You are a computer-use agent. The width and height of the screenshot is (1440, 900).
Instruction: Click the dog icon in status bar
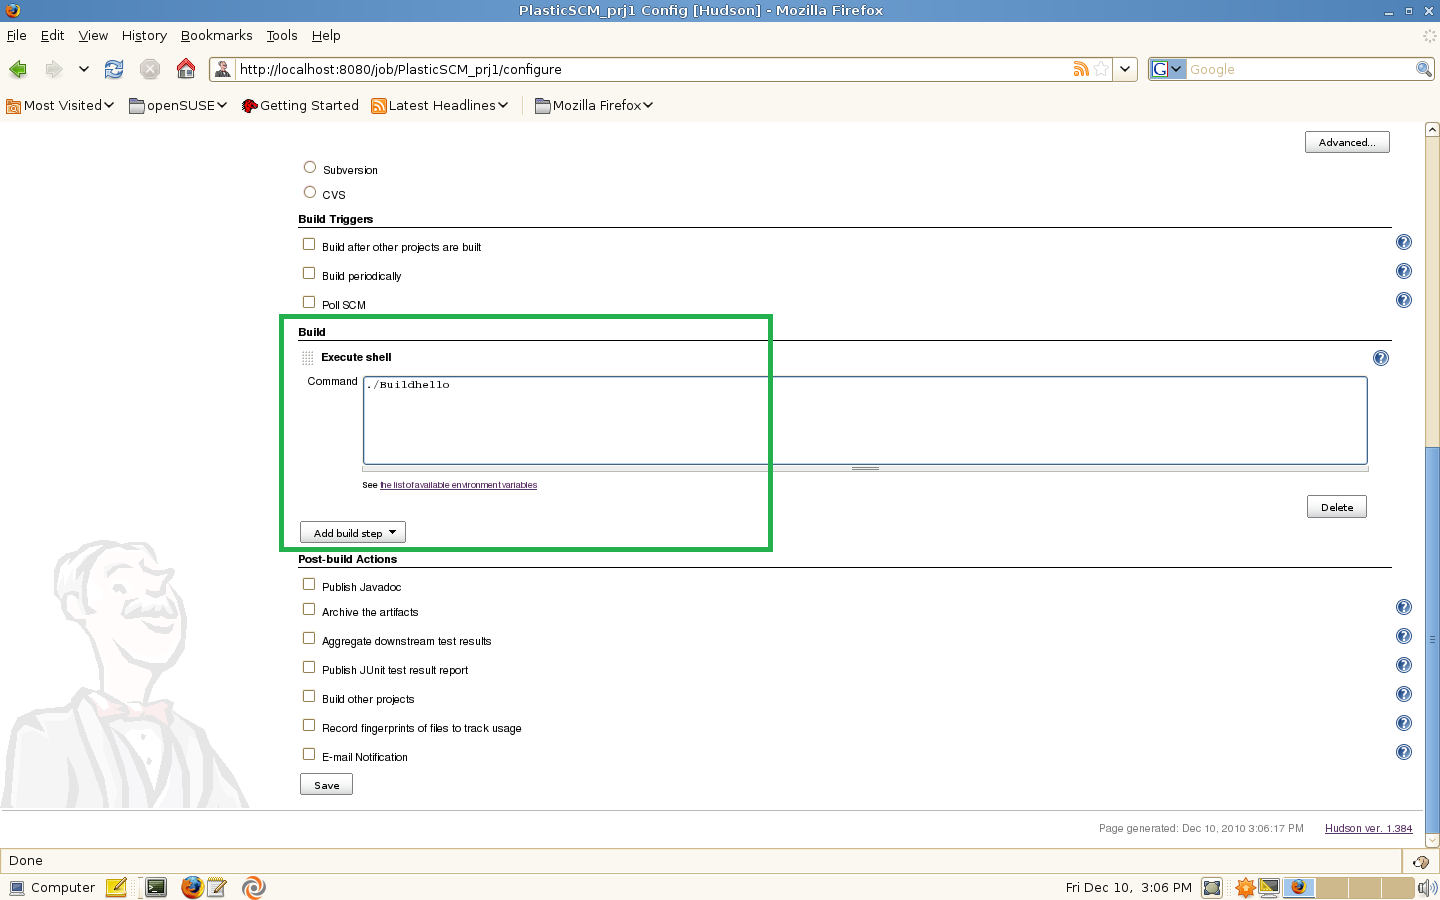pyautogui.click(x=1421, y=861)
